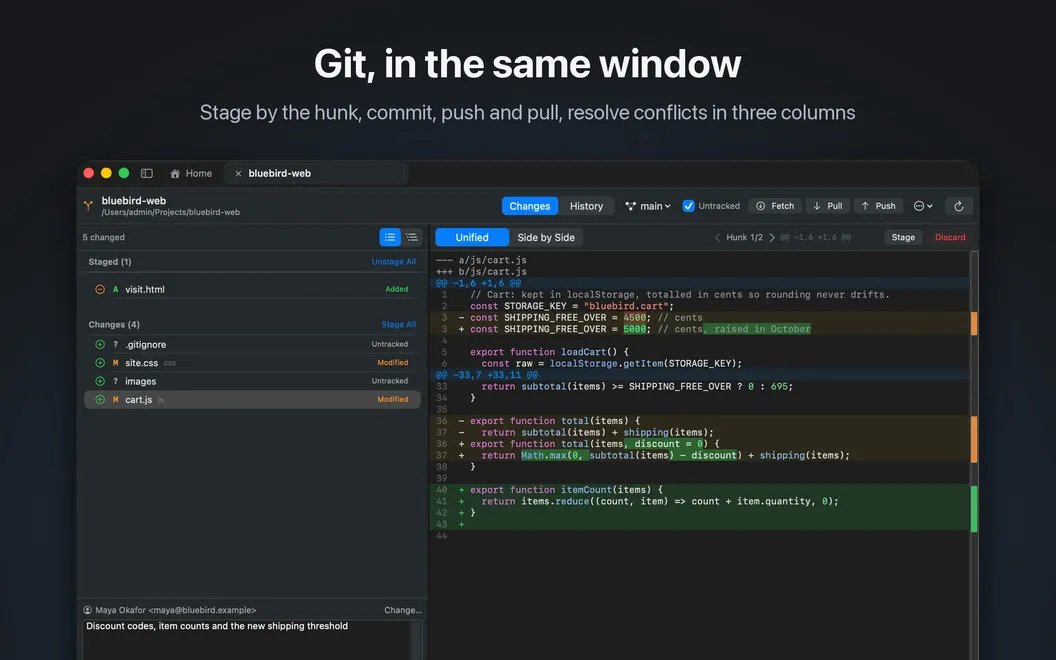The image size is (1056, 660).
Task: Push commits to remote
Action: tap(878, 206)
